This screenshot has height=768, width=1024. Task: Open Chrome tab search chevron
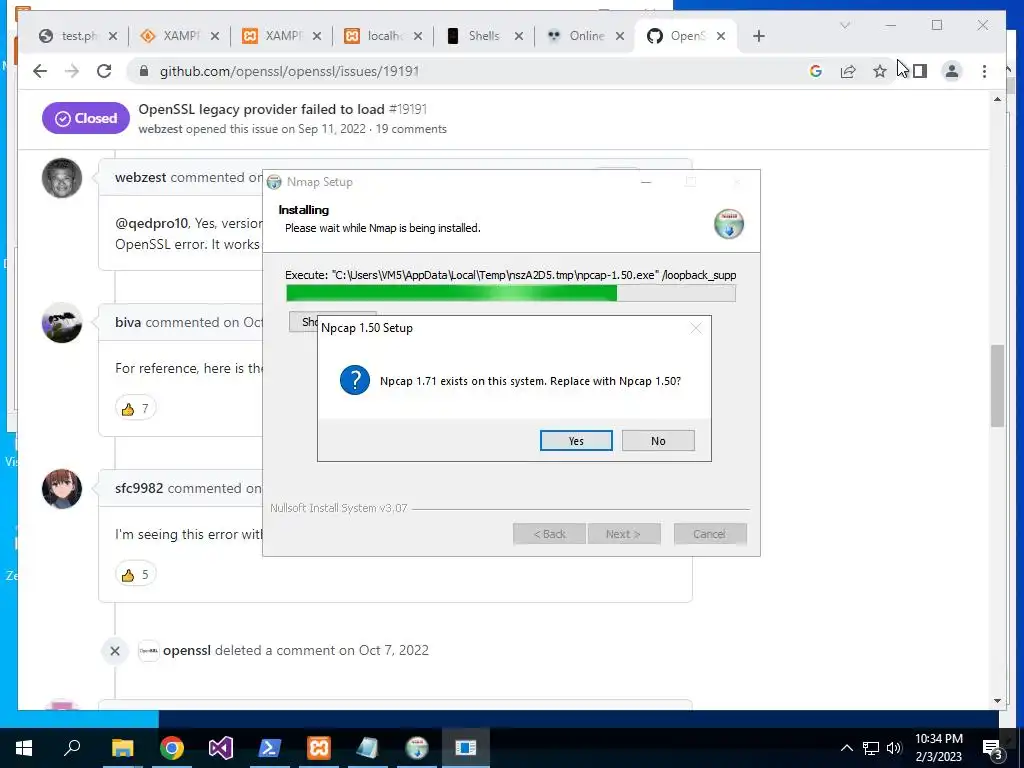pyautogui.click(x=845, y=25)
